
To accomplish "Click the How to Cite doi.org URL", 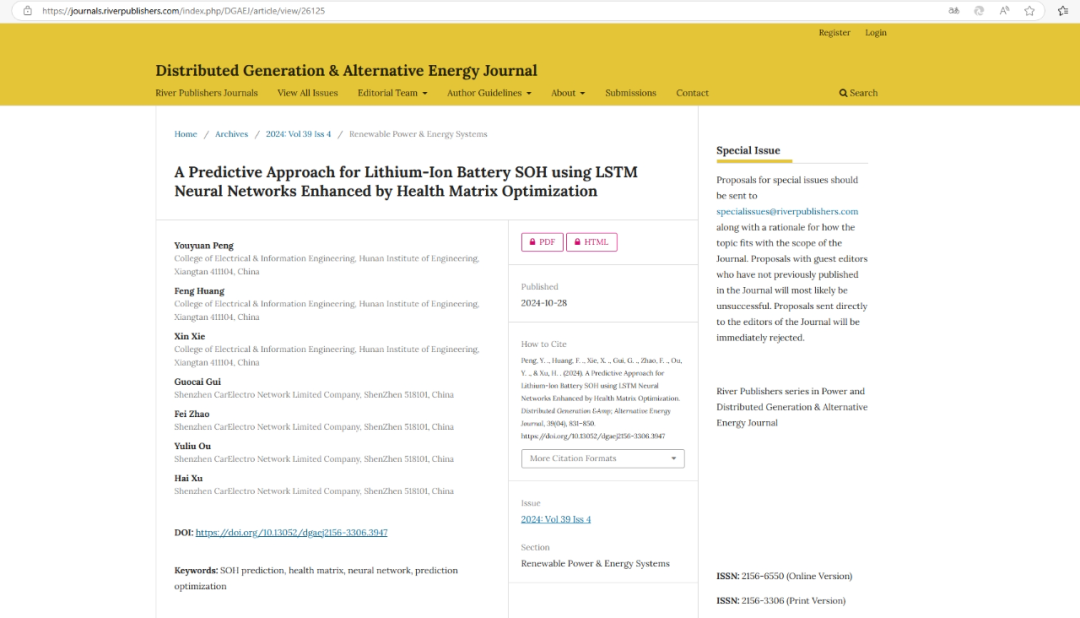I will (593, 436).
